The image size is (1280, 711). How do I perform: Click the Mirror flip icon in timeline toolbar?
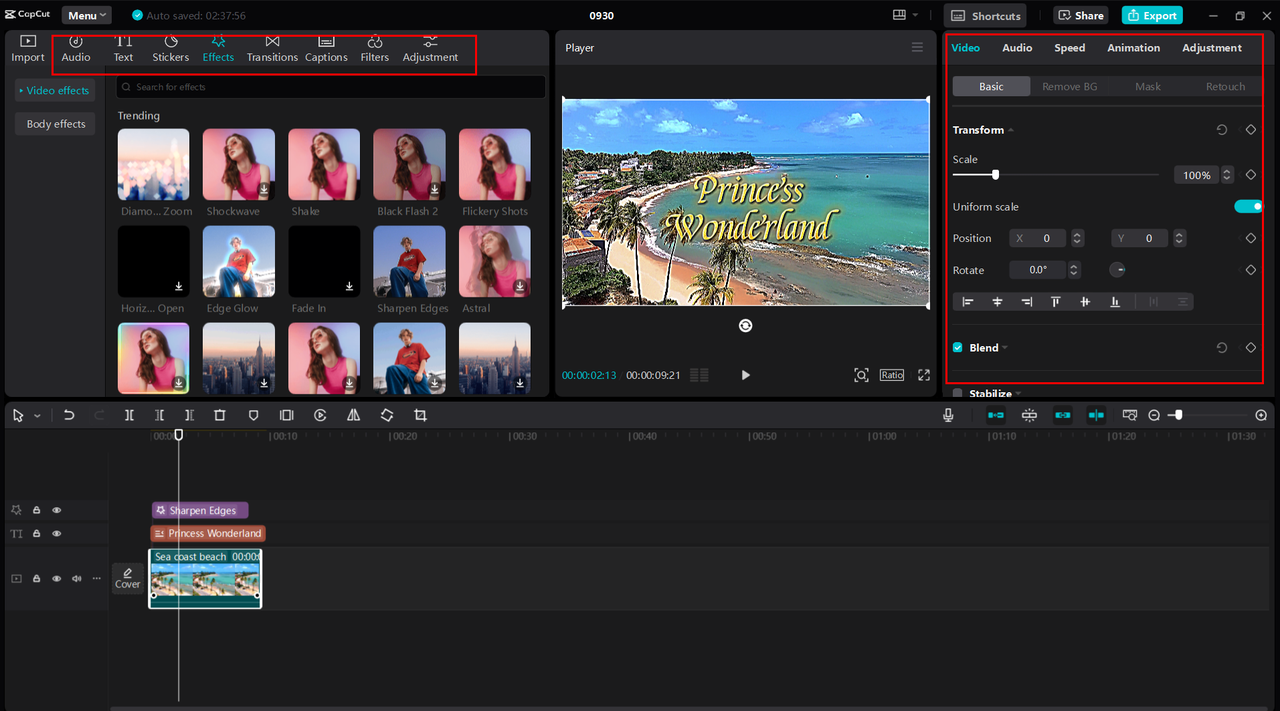tap(353, 415)
